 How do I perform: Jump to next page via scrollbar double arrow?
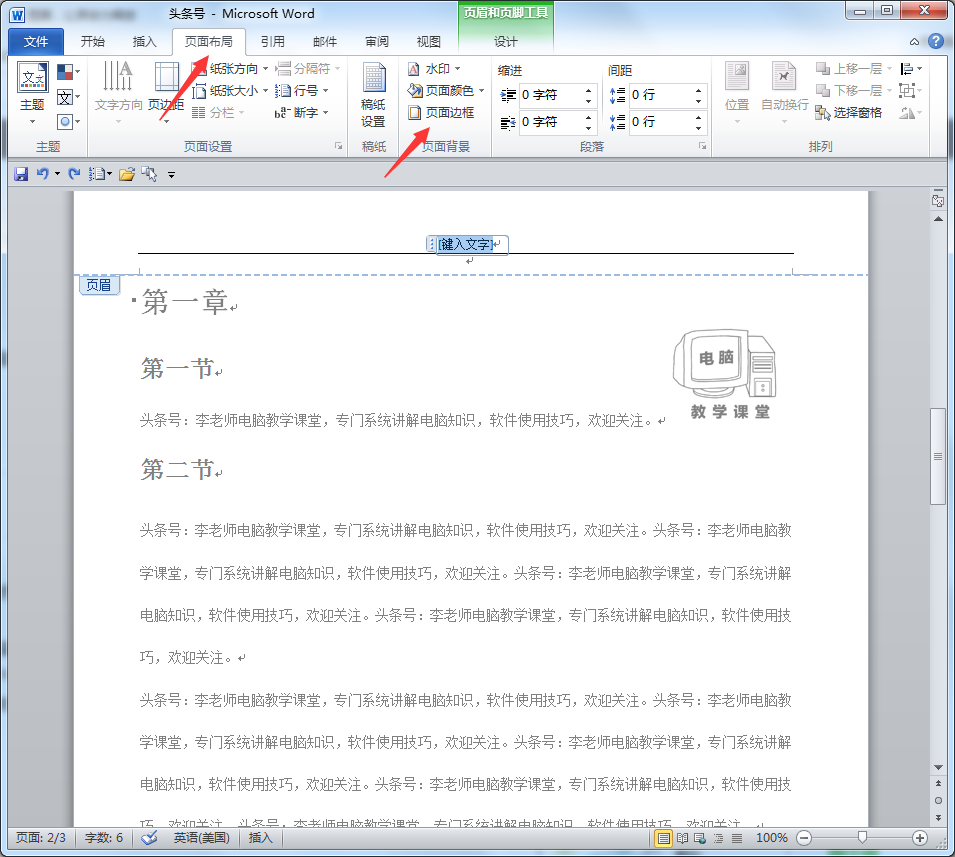click(x=938, y=817)
